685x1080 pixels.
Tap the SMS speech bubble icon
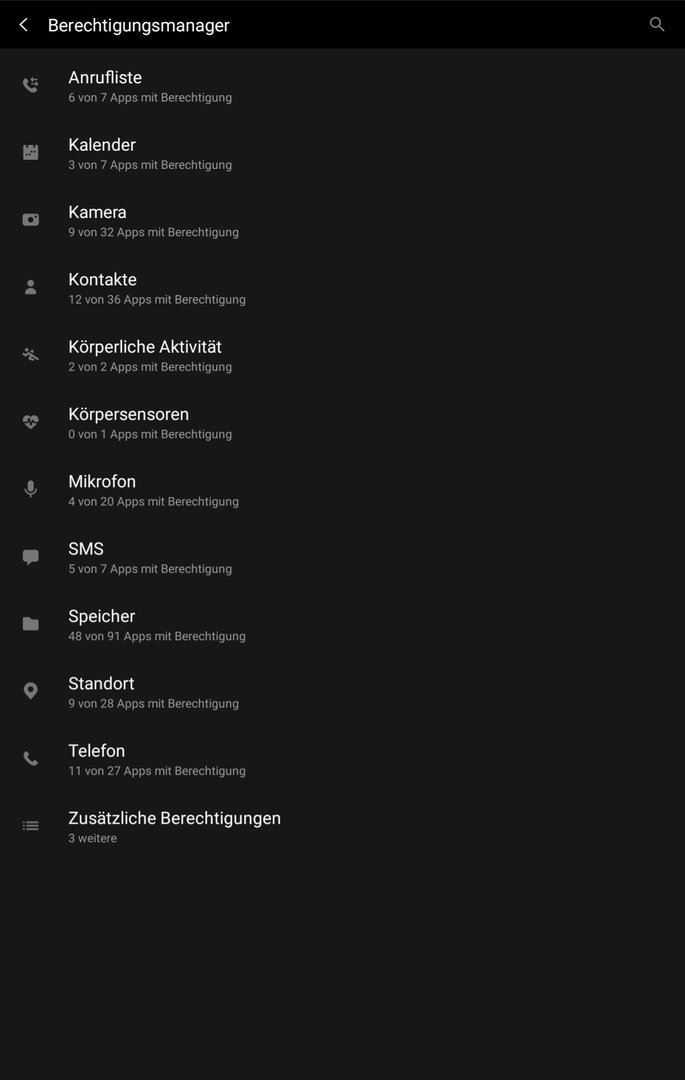tap(30, 557)
